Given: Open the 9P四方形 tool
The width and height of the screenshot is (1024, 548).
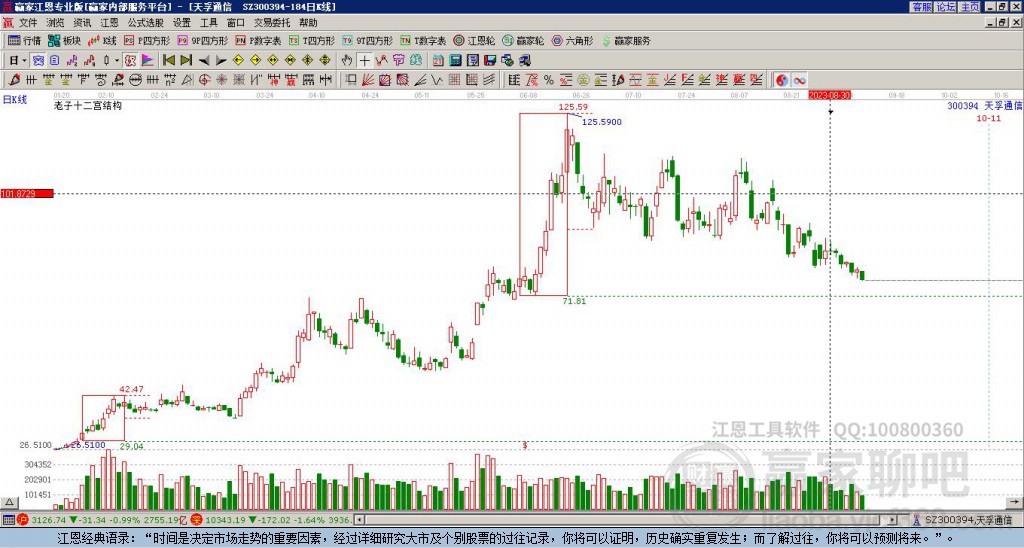Looking at the screenshot, I should (203, 40).
